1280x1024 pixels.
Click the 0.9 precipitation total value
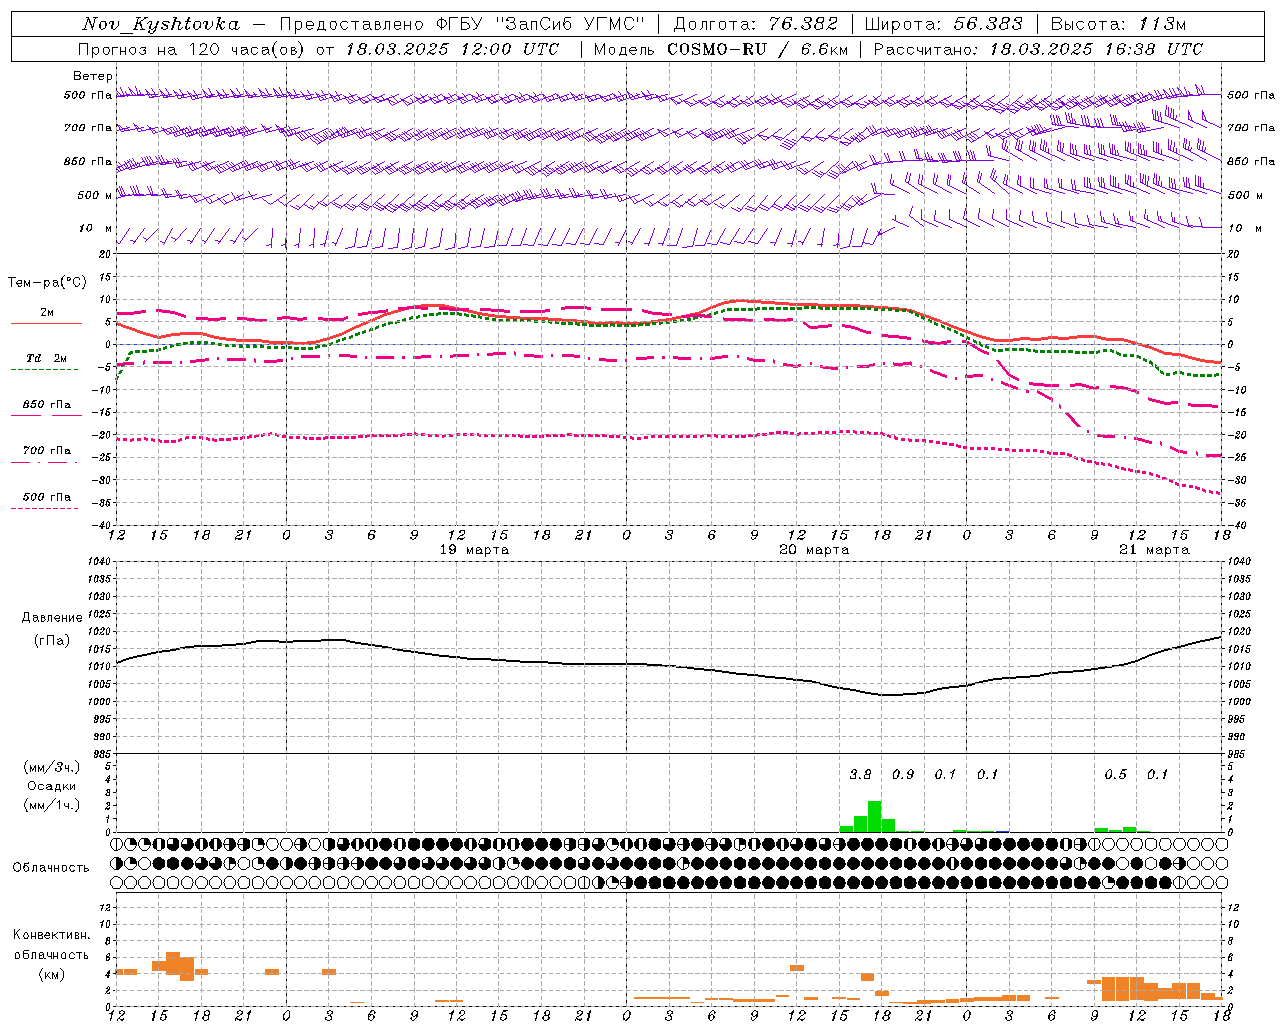[x=903, y=774]
